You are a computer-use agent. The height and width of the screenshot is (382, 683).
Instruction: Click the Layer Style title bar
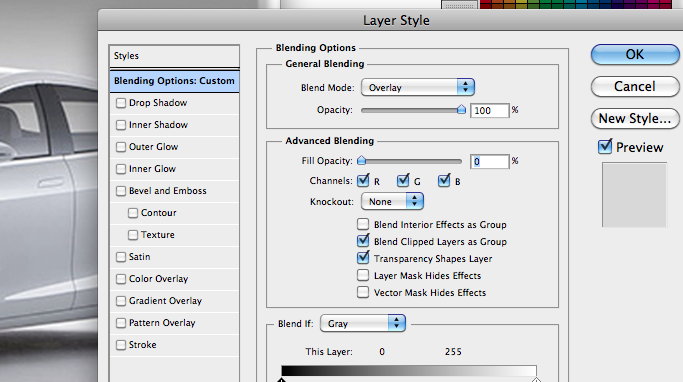390,20
